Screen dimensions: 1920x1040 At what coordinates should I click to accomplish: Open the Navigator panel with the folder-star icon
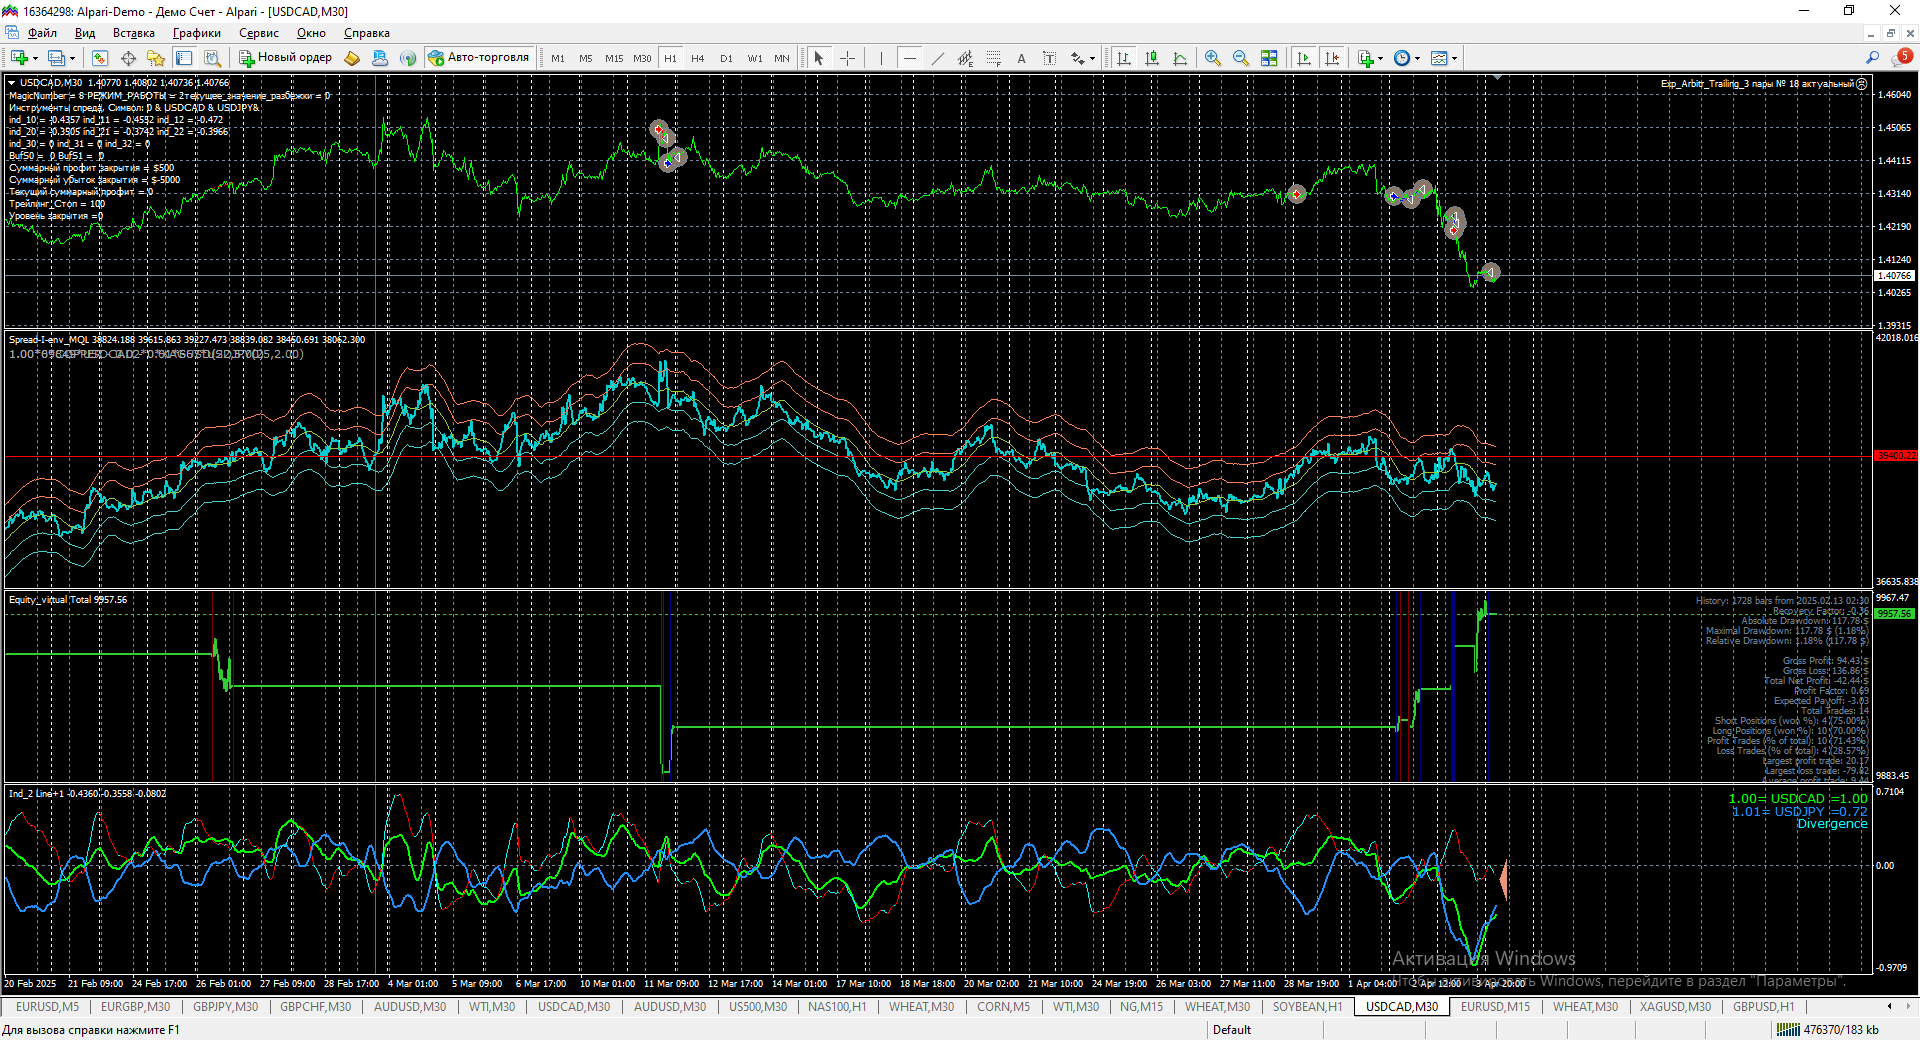point(156,58)
